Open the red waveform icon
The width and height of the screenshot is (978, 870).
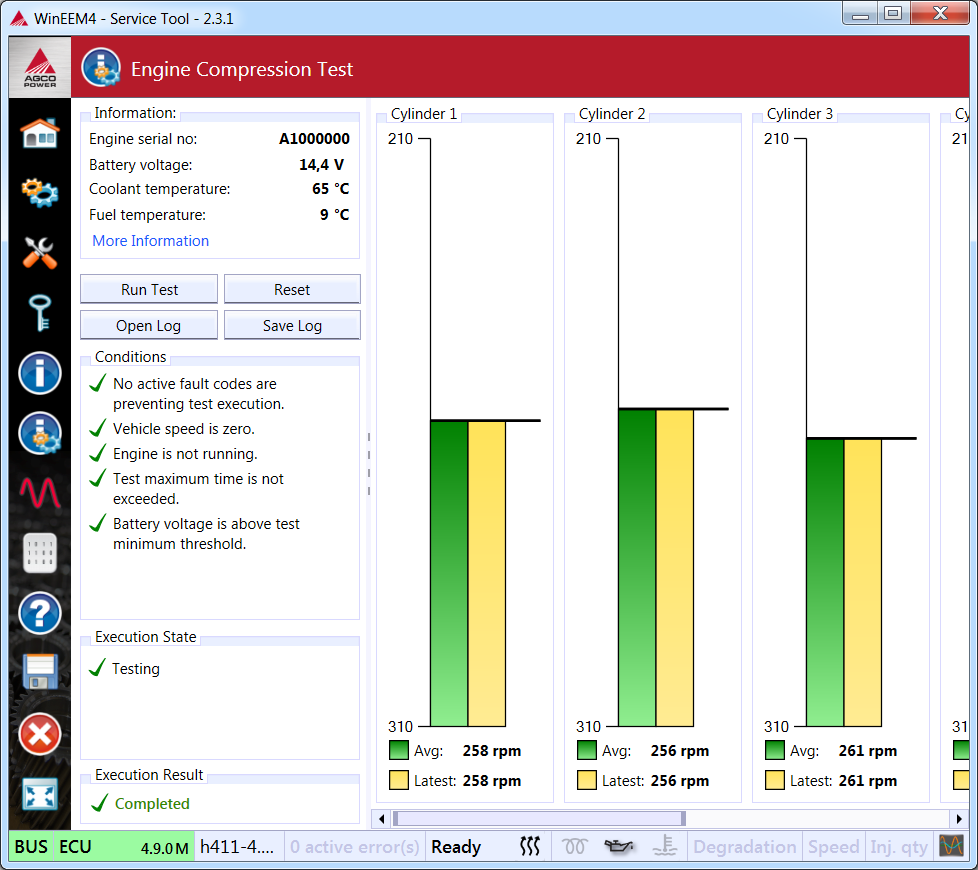pyautogui.click(x=40, y=492)
